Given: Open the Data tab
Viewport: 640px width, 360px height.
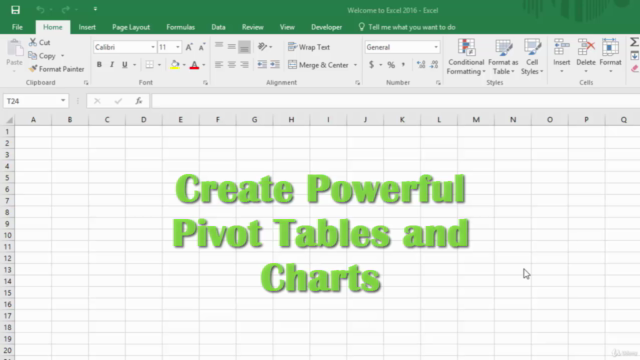Looking at the screenshot, I should coord(218,27).
